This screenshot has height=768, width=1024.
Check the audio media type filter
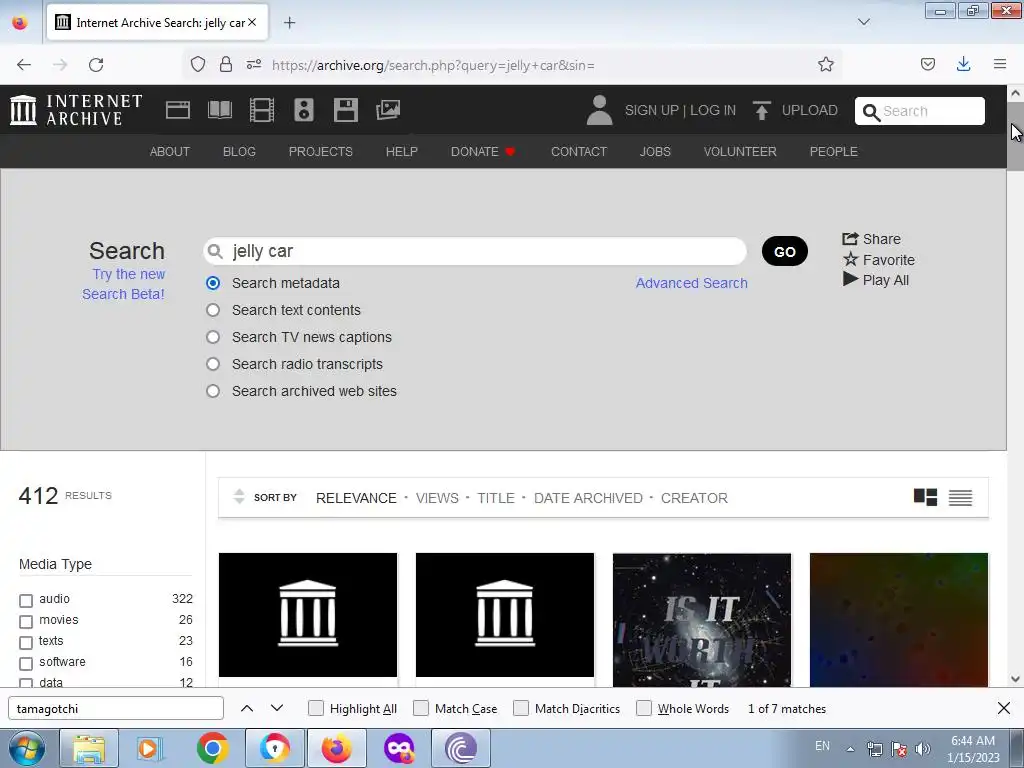(x=26, y=600)
